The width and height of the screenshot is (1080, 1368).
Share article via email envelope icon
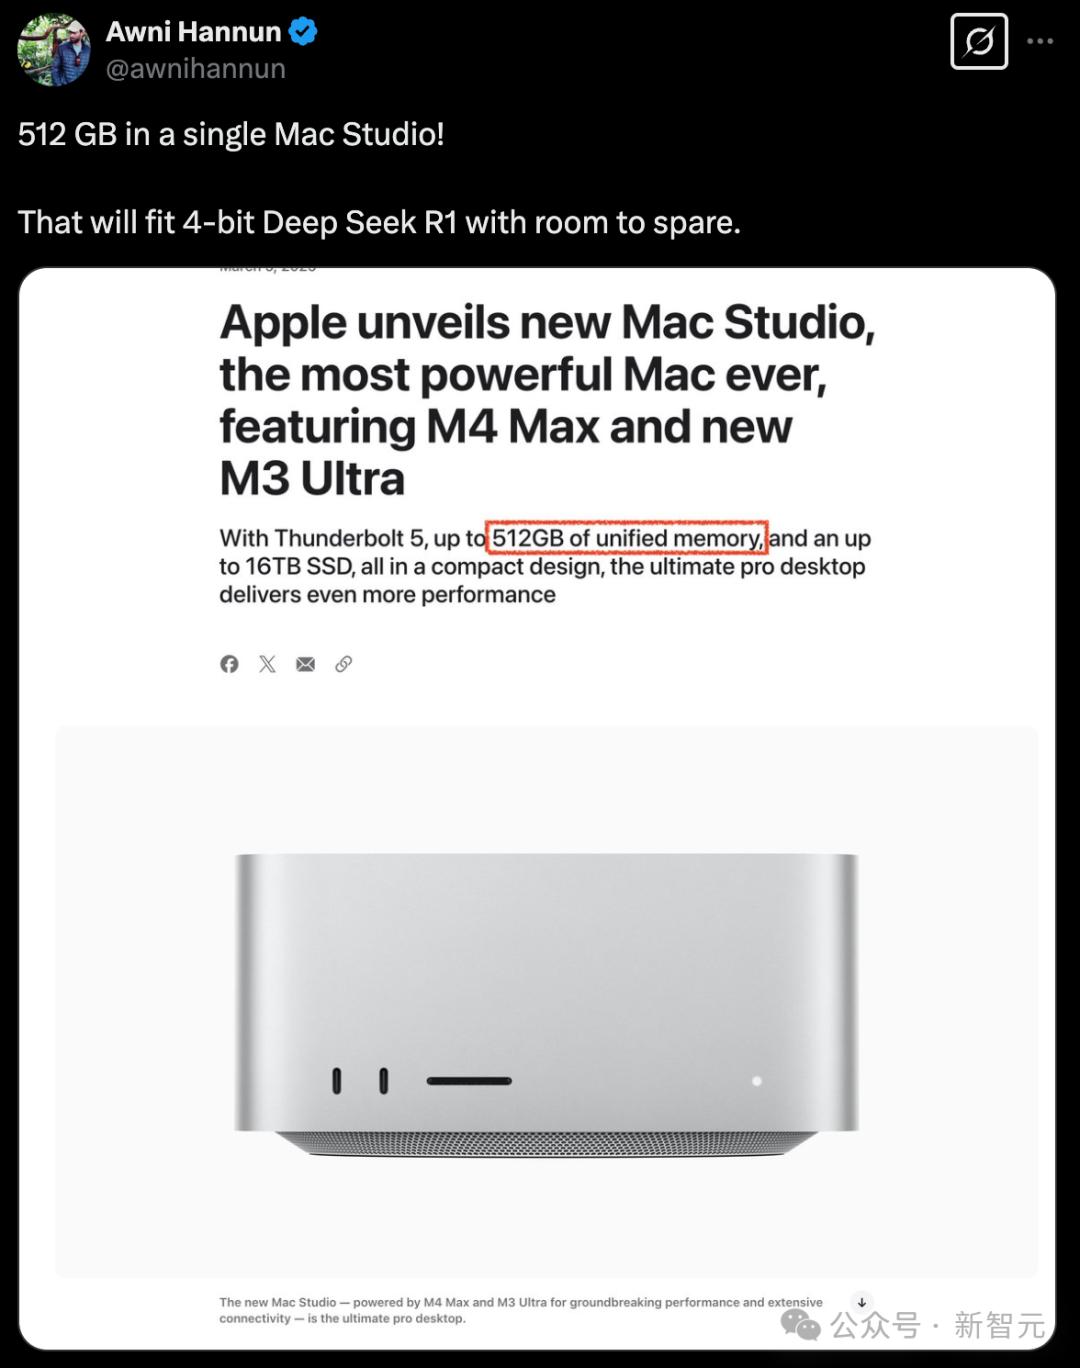point(305,664)
